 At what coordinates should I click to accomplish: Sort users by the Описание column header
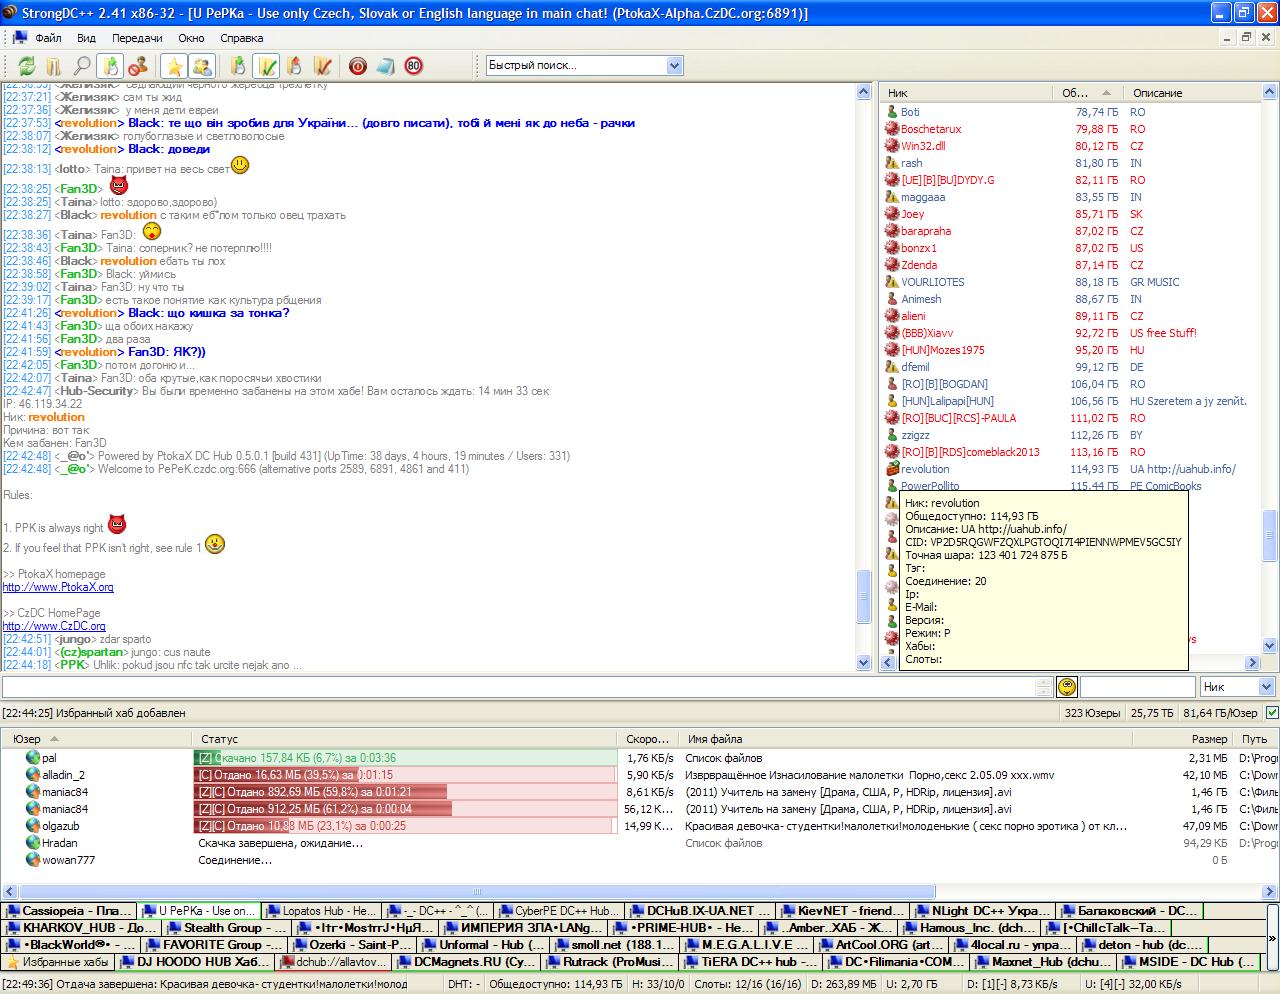1193,93
